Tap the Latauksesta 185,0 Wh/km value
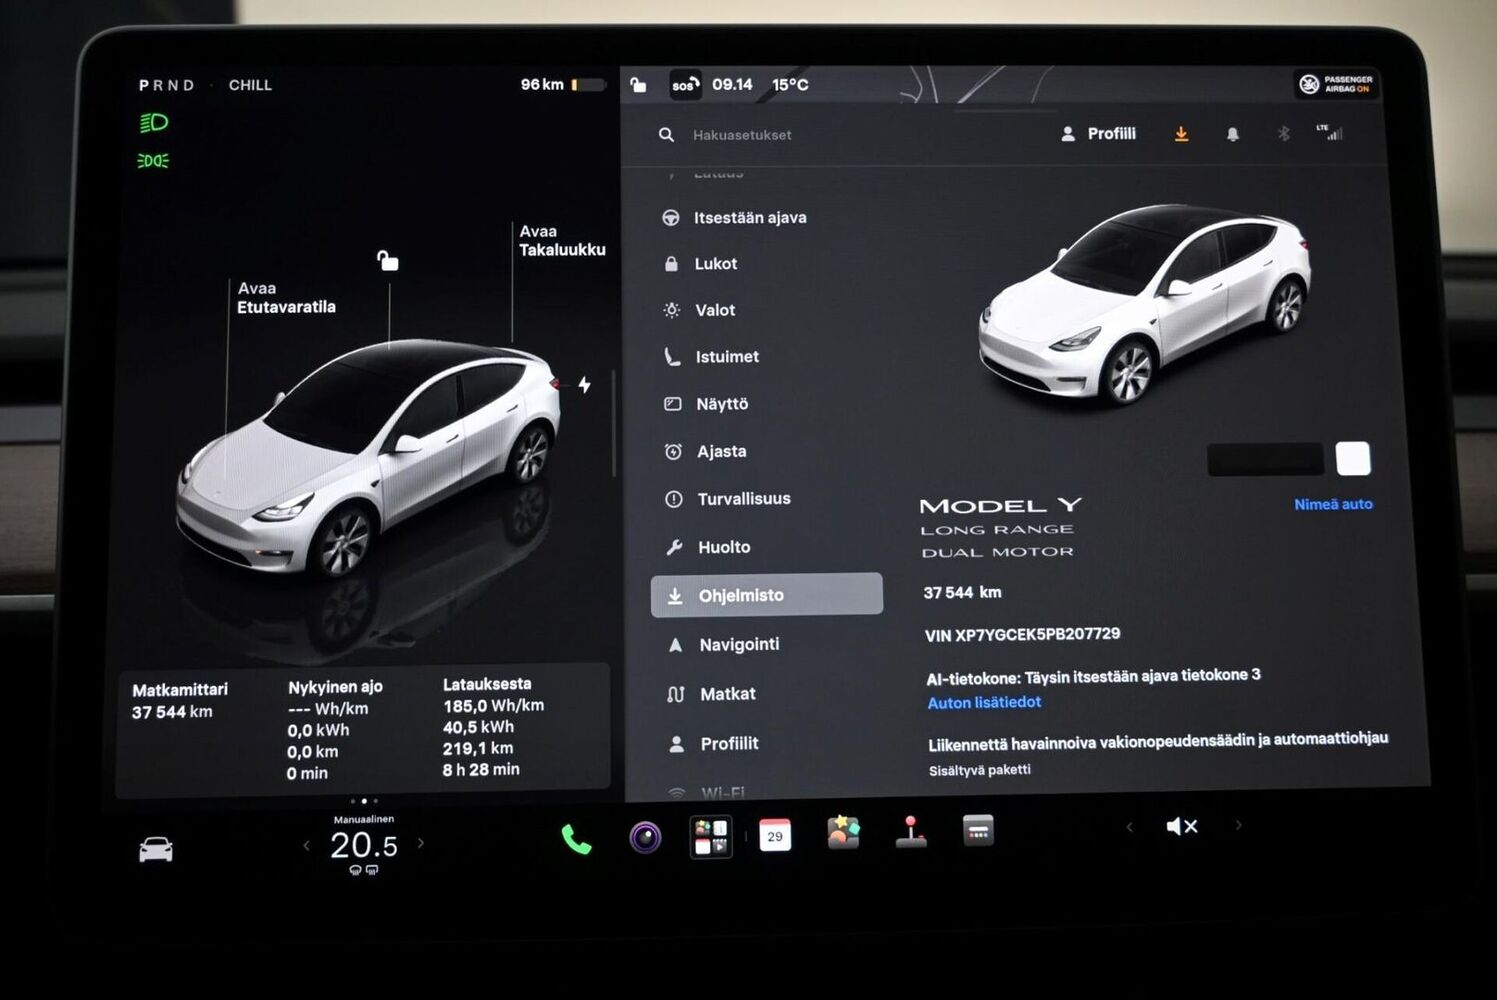Viewport: 1497px width, 1000px height. tap(494, 705)
